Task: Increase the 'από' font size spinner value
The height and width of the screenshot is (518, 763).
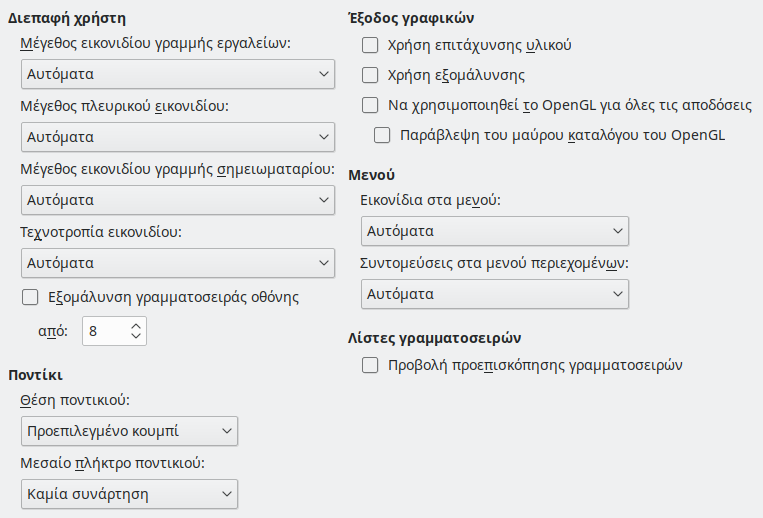Action: 136,325
